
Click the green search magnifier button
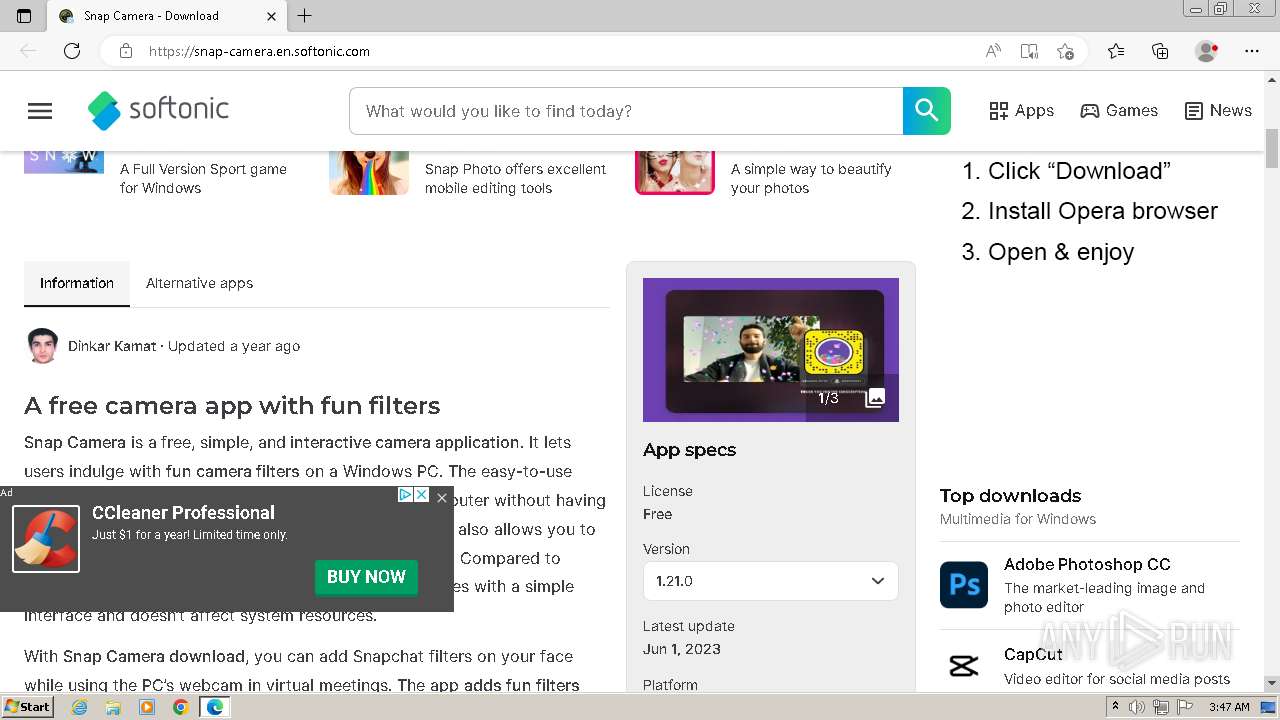click(927, 111)
